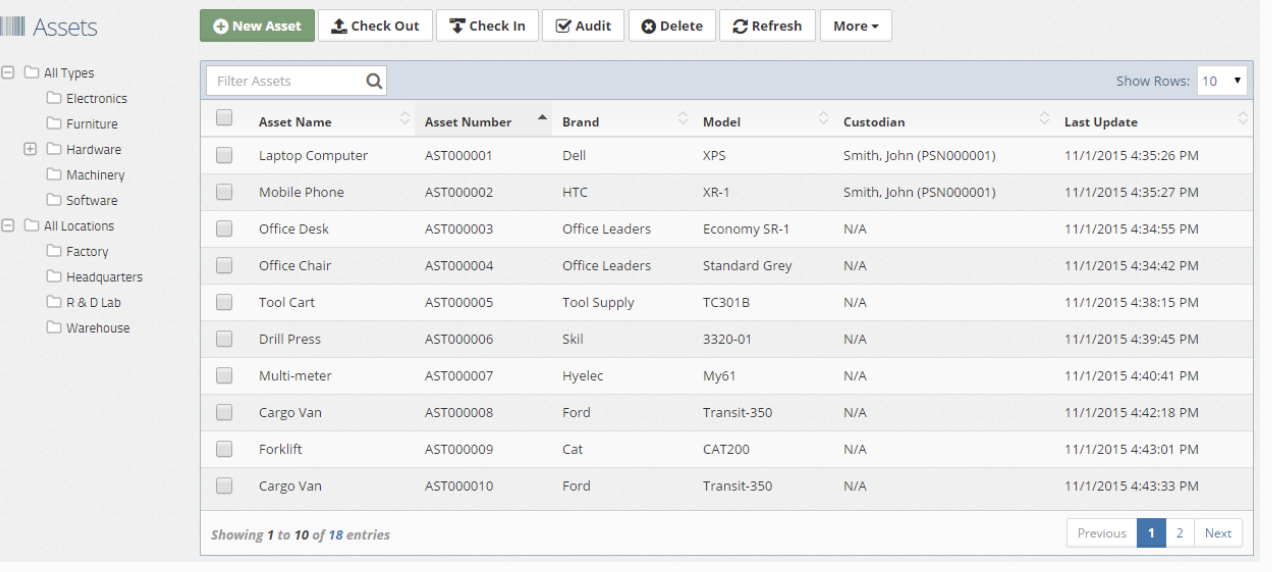Click the Next pagination link
The height and width of the screenshot is (572, 1272).
1217,533
